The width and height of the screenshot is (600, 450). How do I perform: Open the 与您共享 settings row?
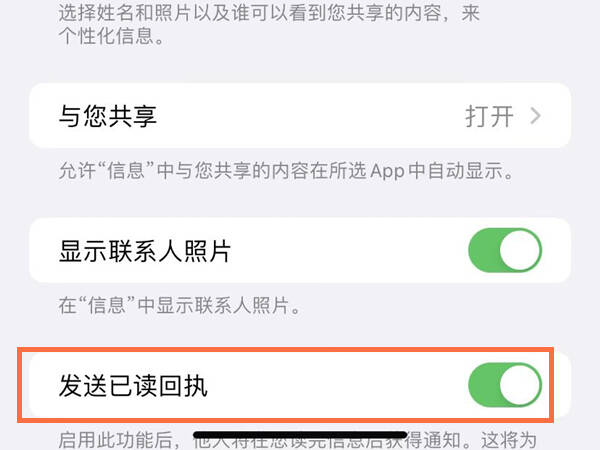pyautogui.click(x=300, y=116)
